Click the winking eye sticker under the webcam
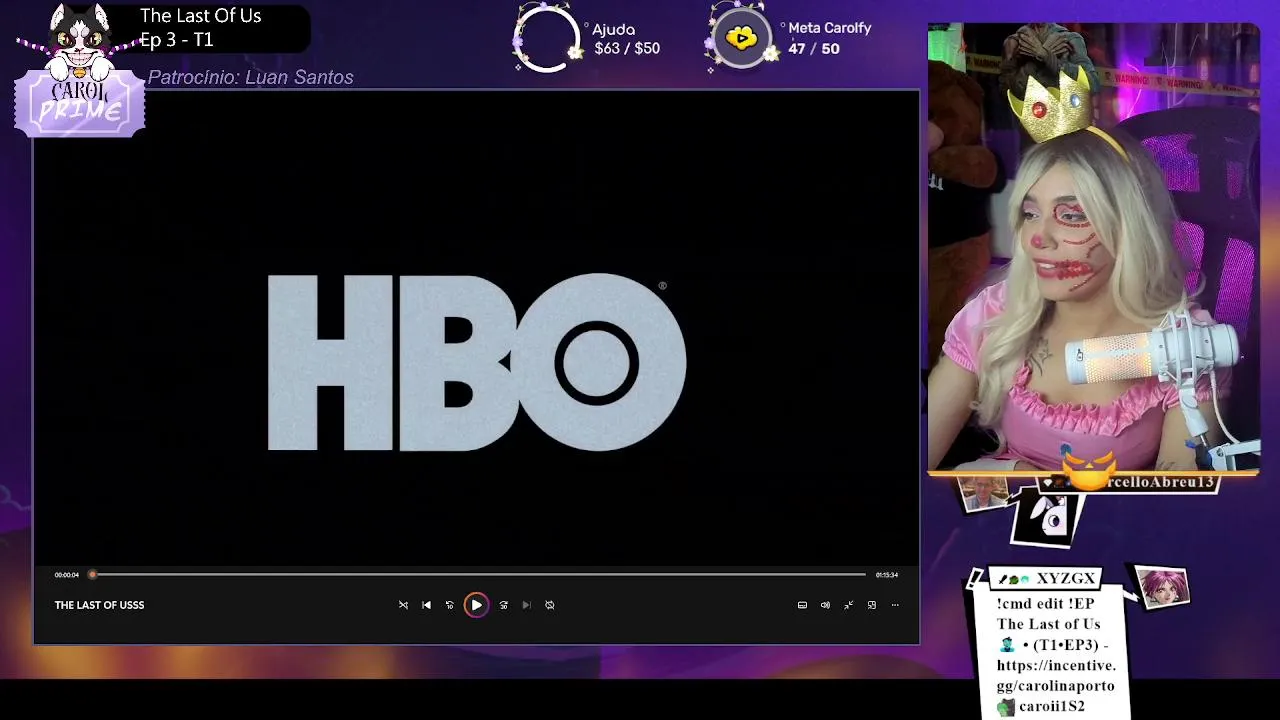This screenshot has width=1280, height=720. (1047, 518)
